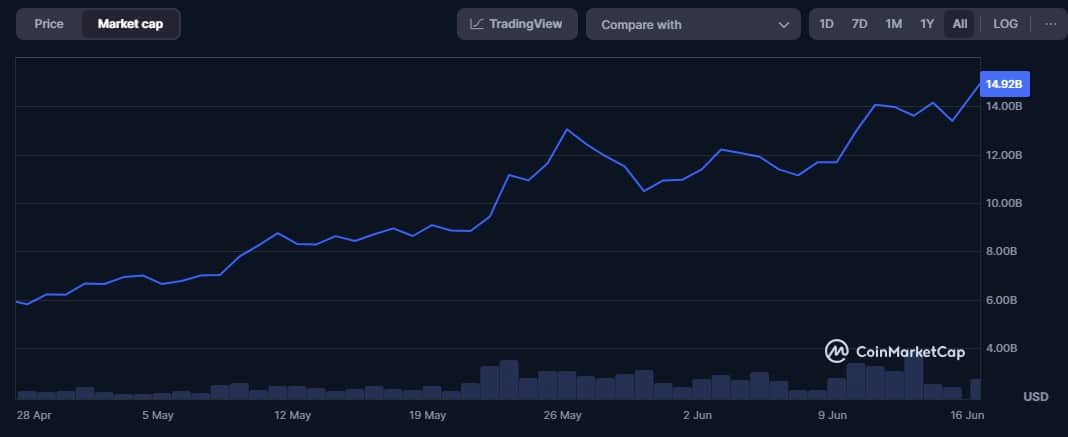Click the 9 Jun date label

(x=832, y=415)
